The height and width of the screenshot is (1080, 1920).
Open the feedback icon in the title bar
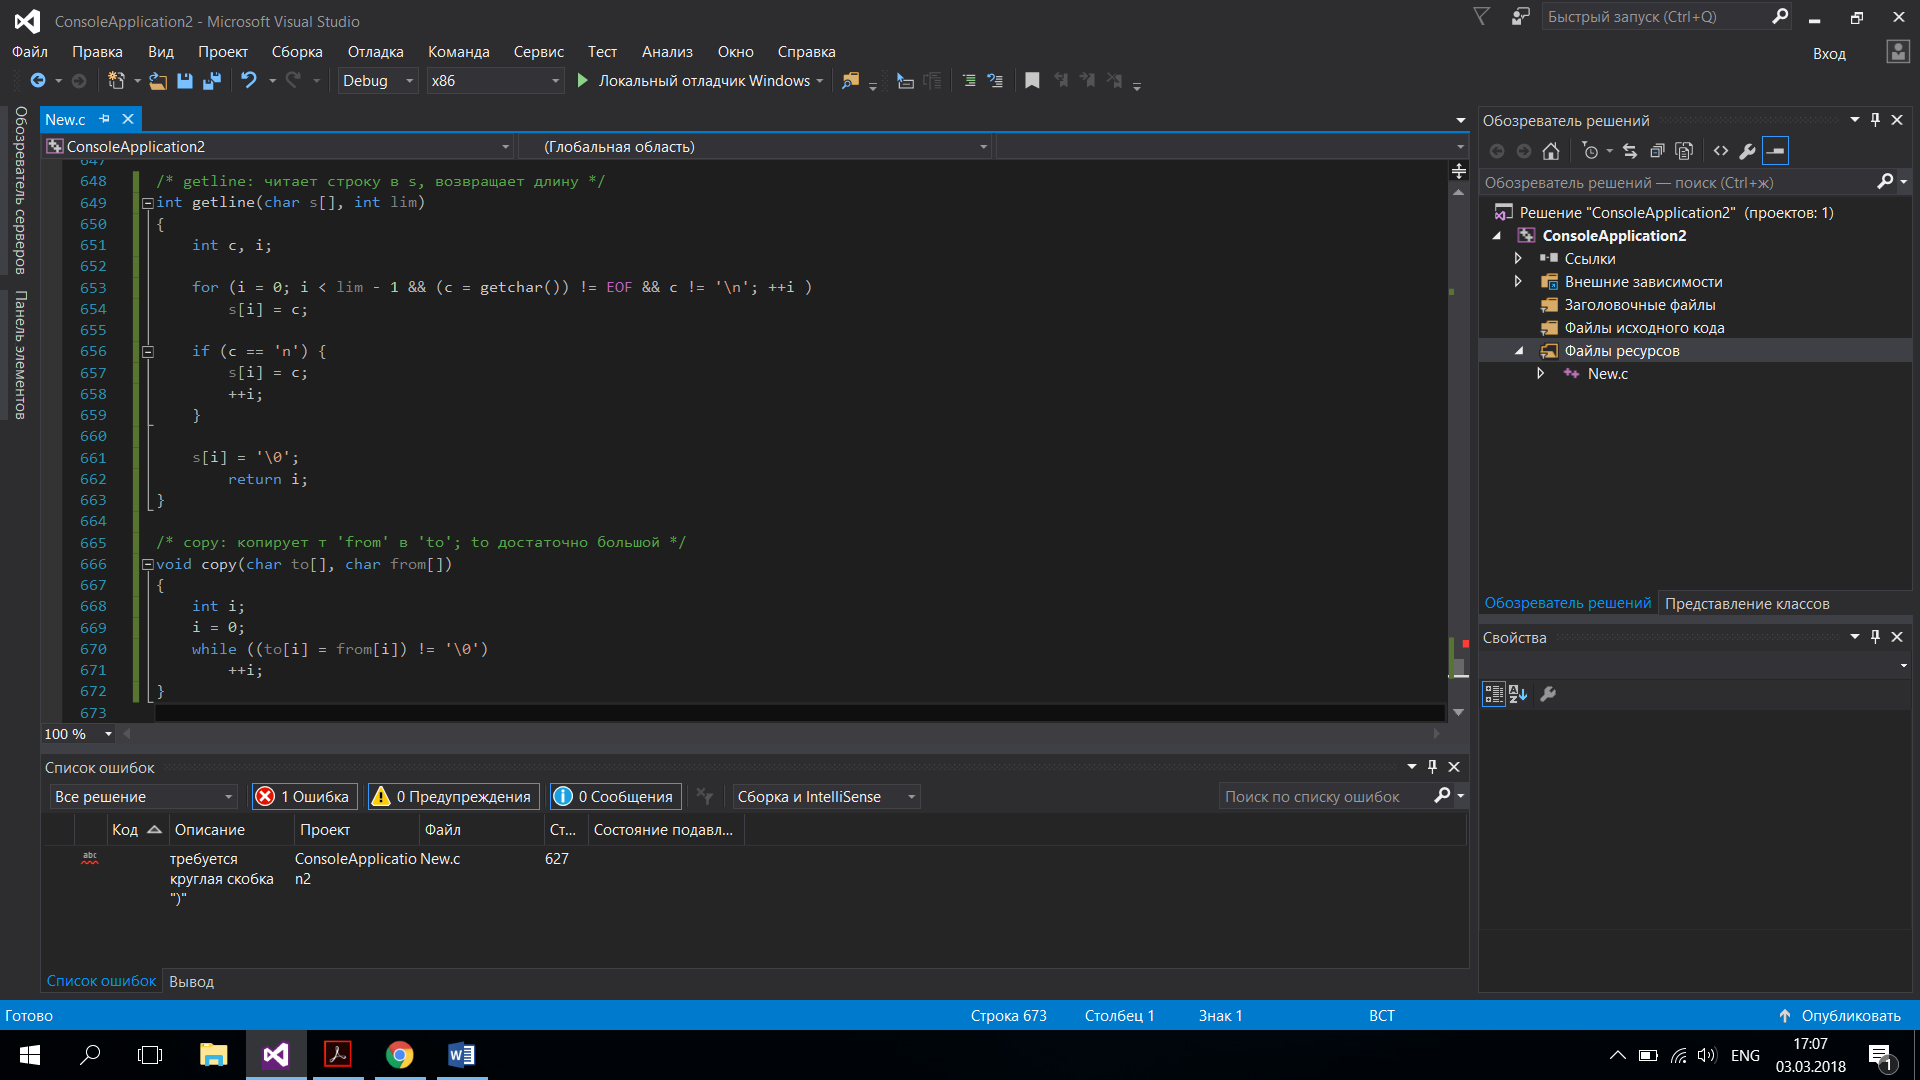(1520, 17)
